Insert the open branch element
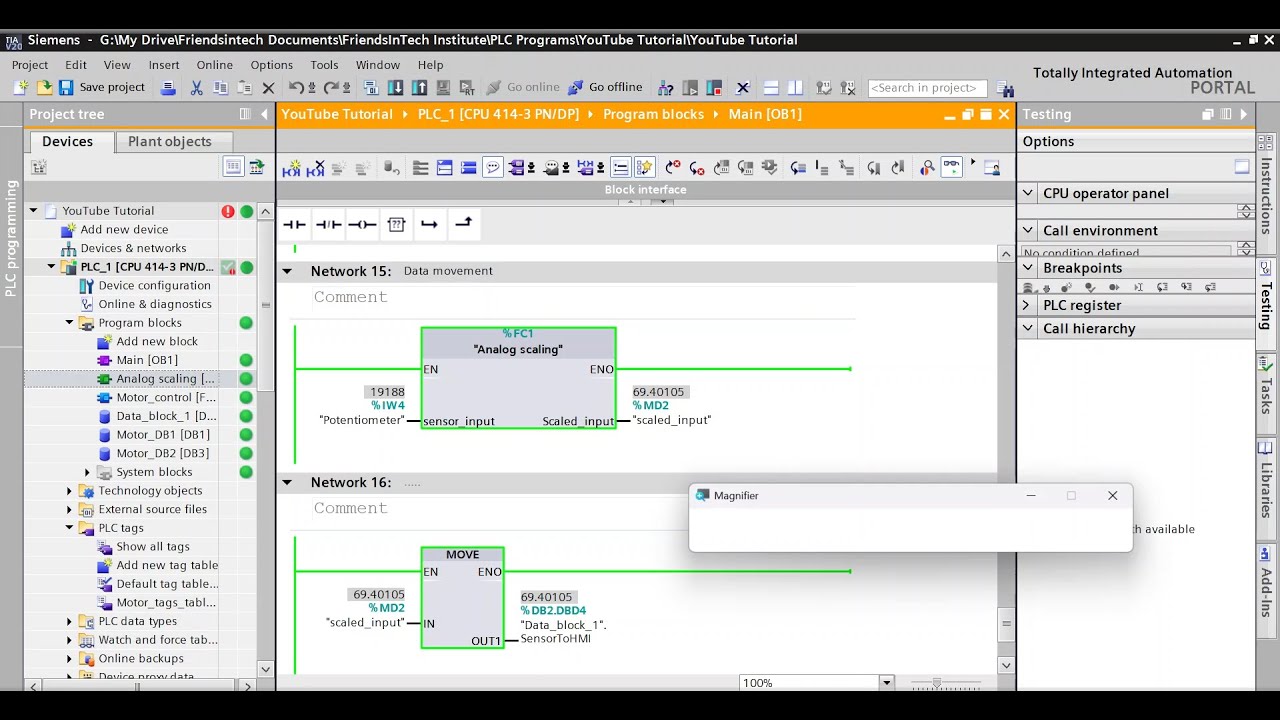The width and height of the screenshot is (1280, 720). [x=430, y=225]
